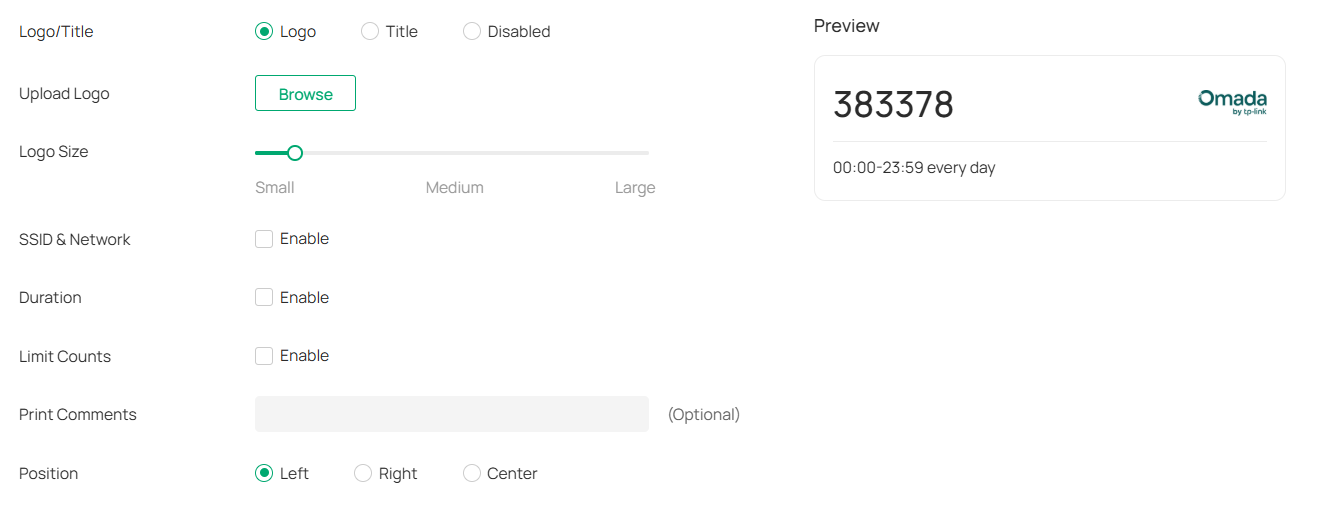Click the Medium label under the slider
Viewport: 1325px width, 514px height.
tap(454, 188)
